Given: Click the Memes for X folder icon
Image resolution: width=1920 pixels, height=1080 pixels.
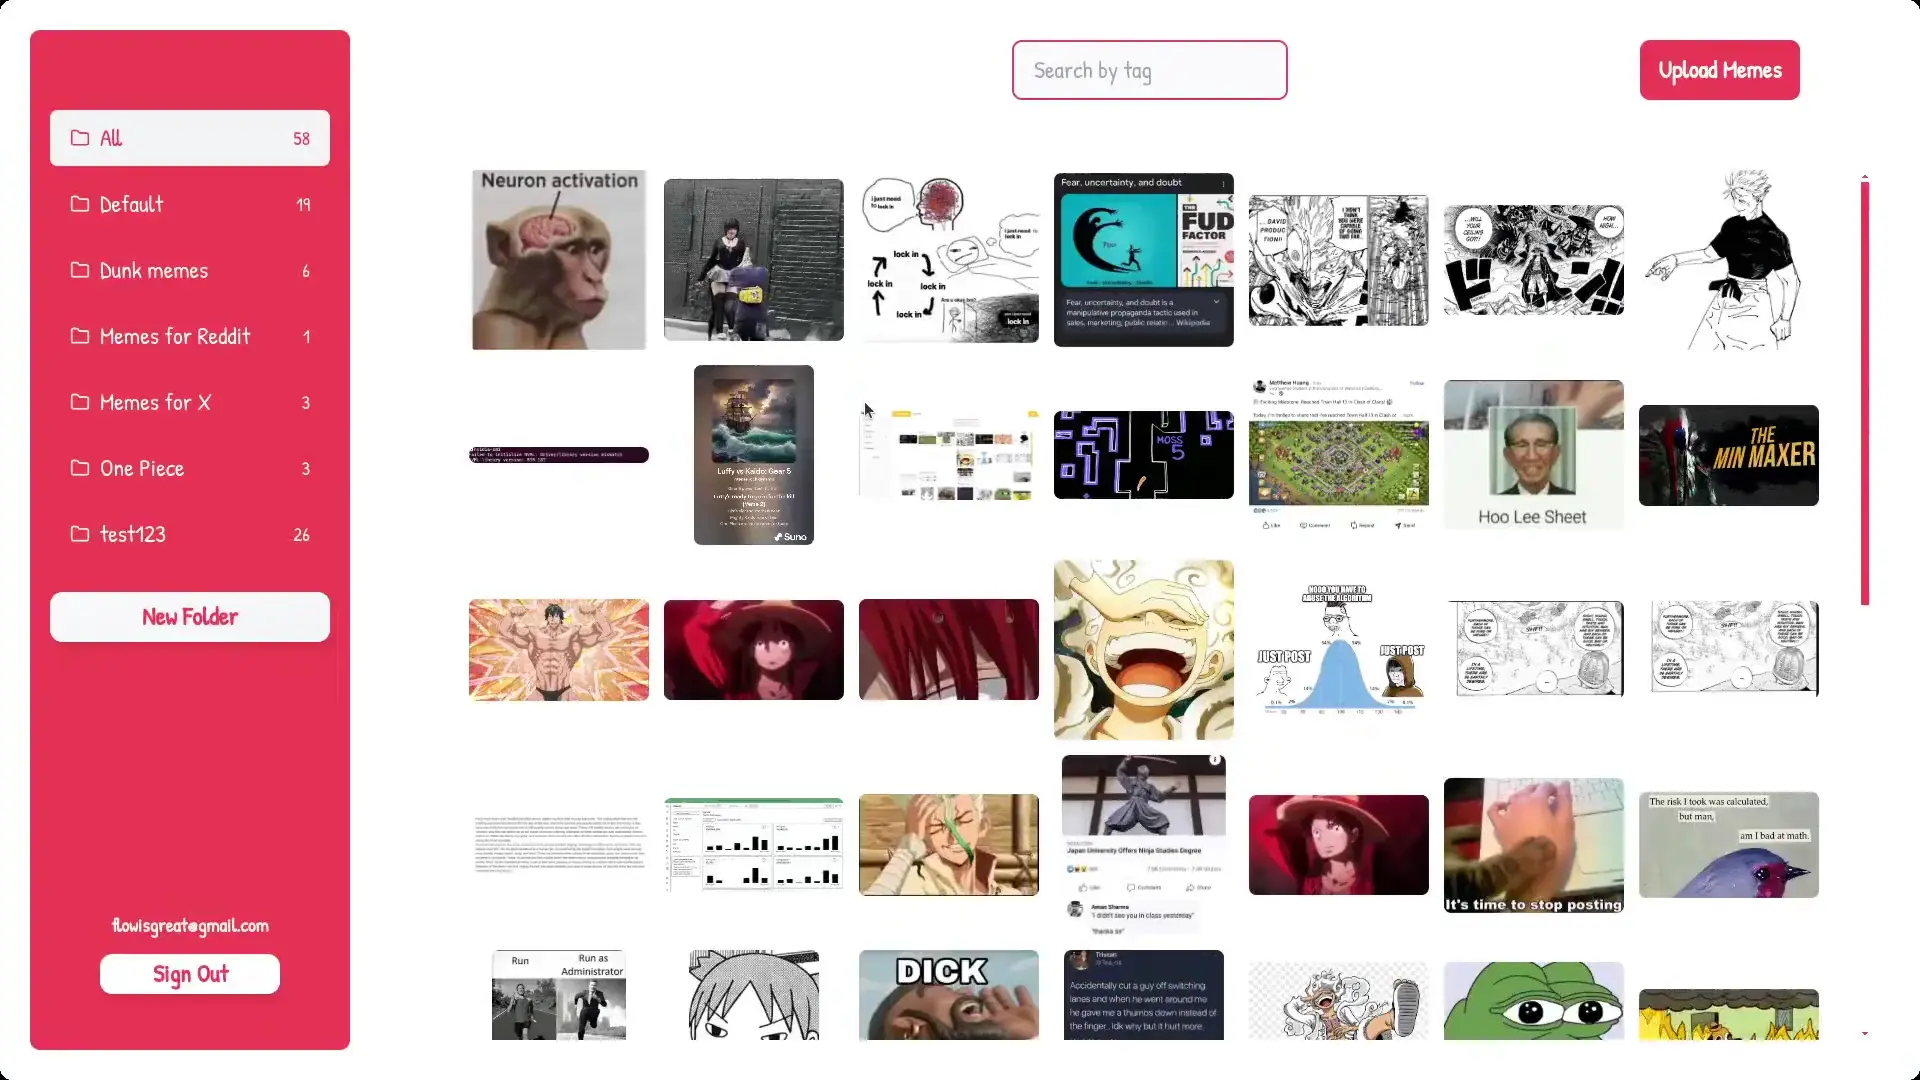Looking at the screenshot, I should (x=80, y=402).
